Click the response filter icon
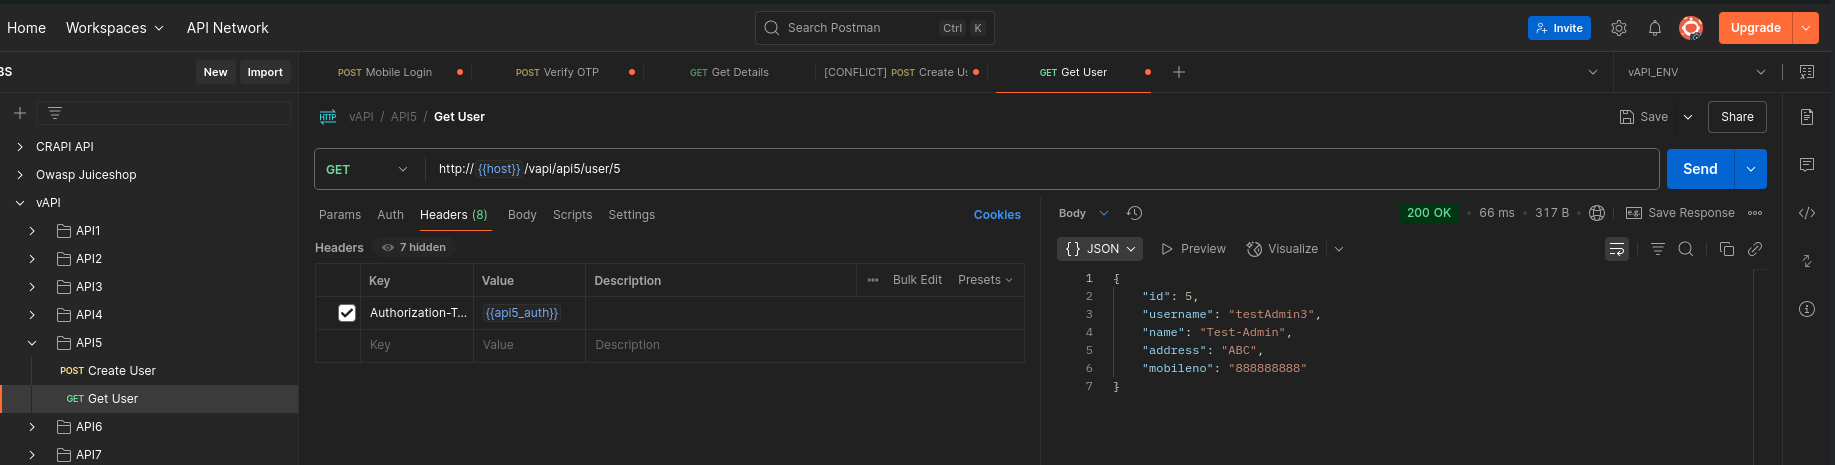The width and height of the screenshot is (1835, 465). point(1657,249)
